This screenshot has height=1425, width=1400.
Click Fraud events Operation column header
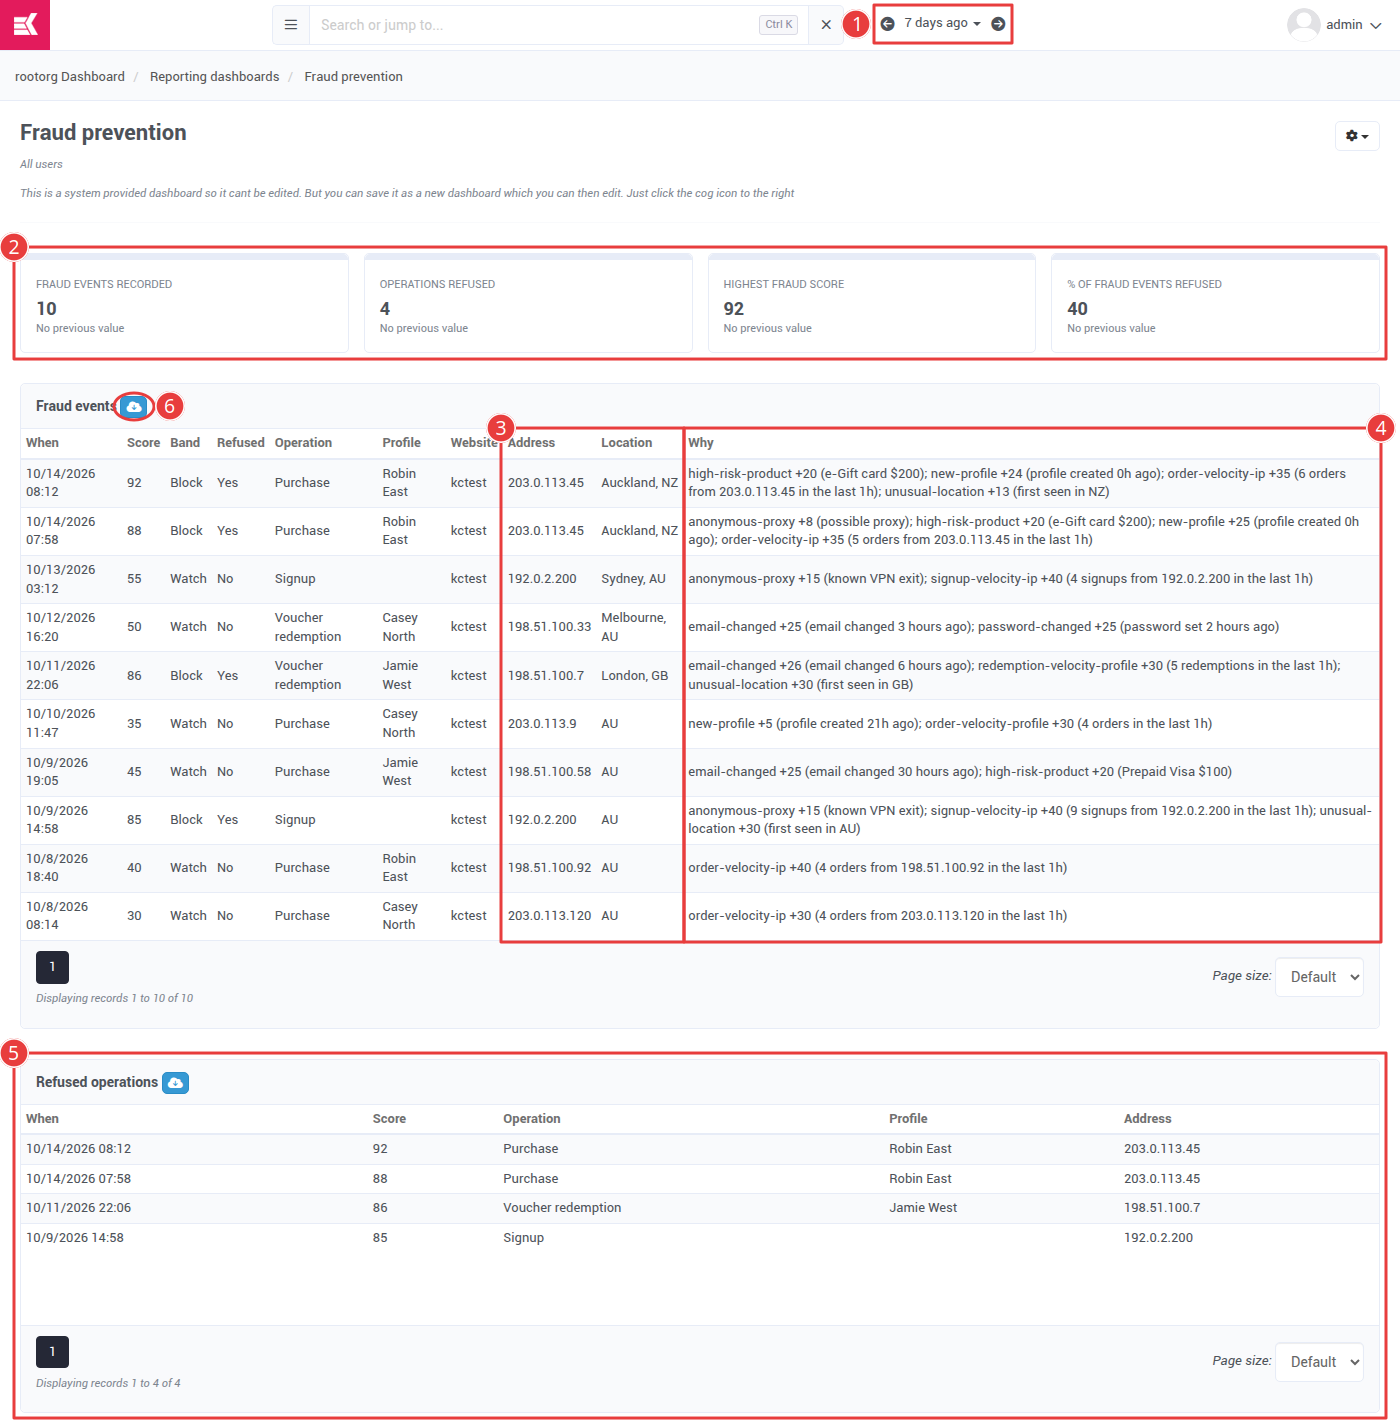303,443
